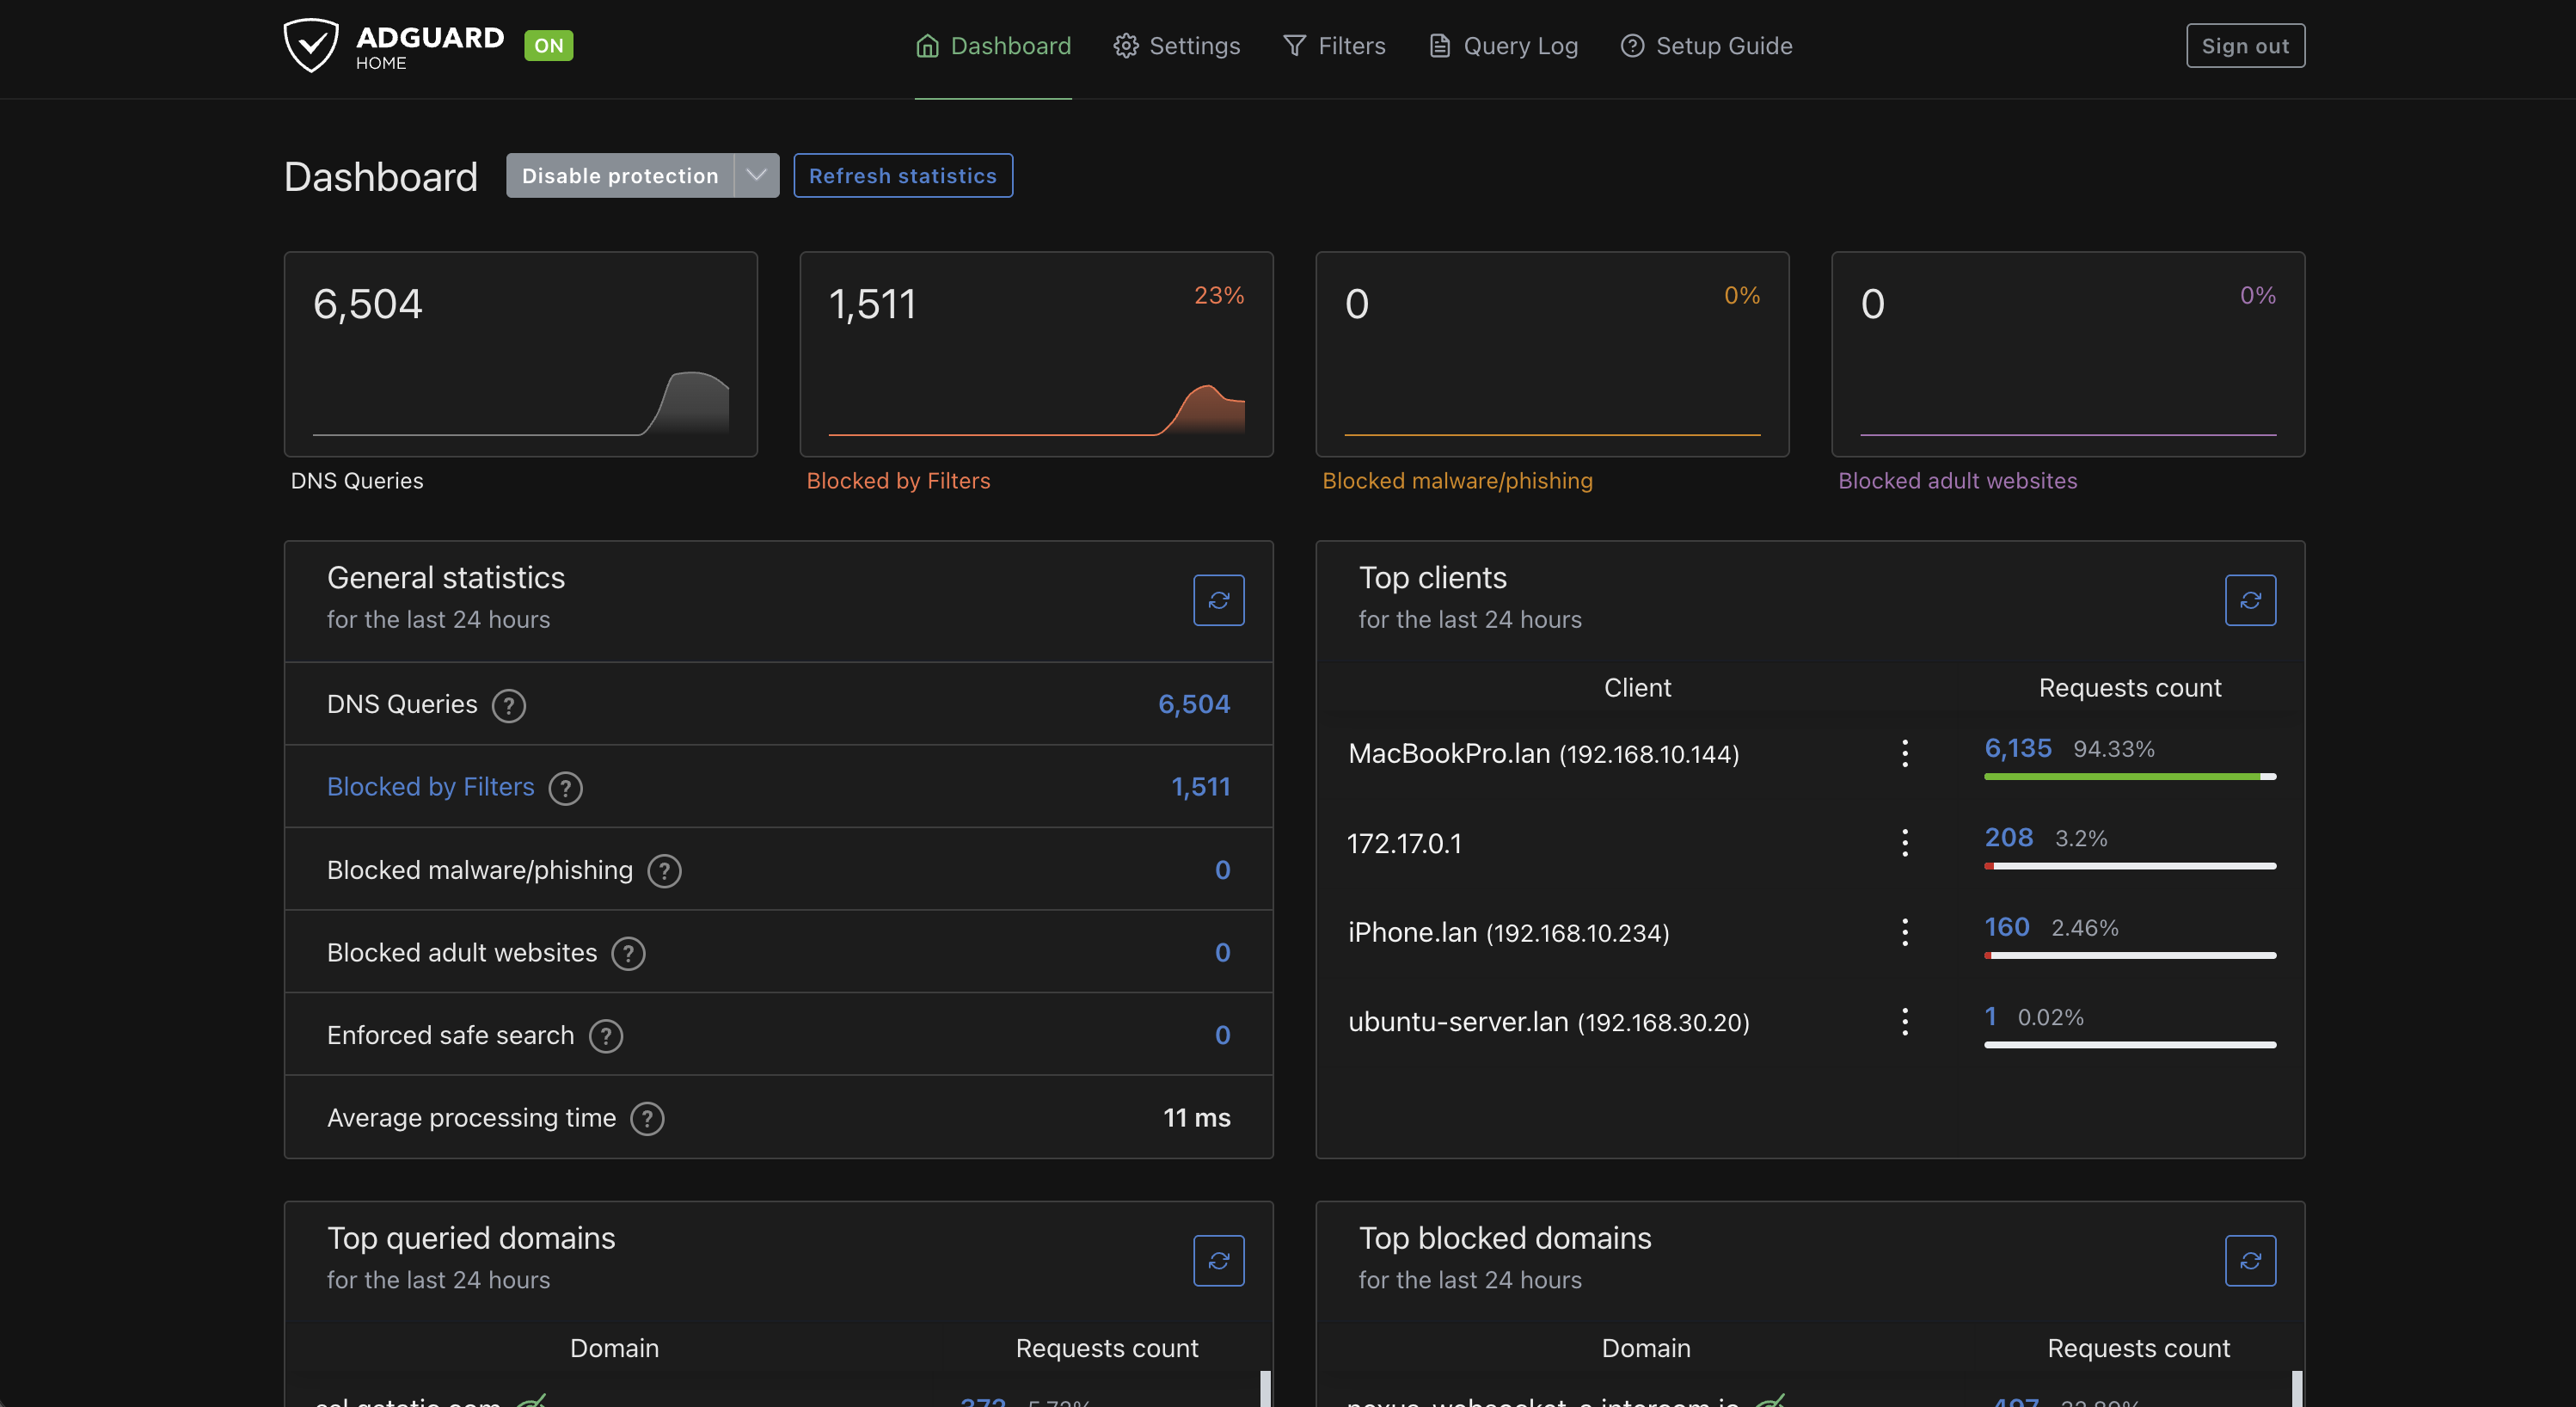Click the Settings gear icon
Image resolution: width=2576 pixels, height=1407 pixels.
tap(1126, 46)
